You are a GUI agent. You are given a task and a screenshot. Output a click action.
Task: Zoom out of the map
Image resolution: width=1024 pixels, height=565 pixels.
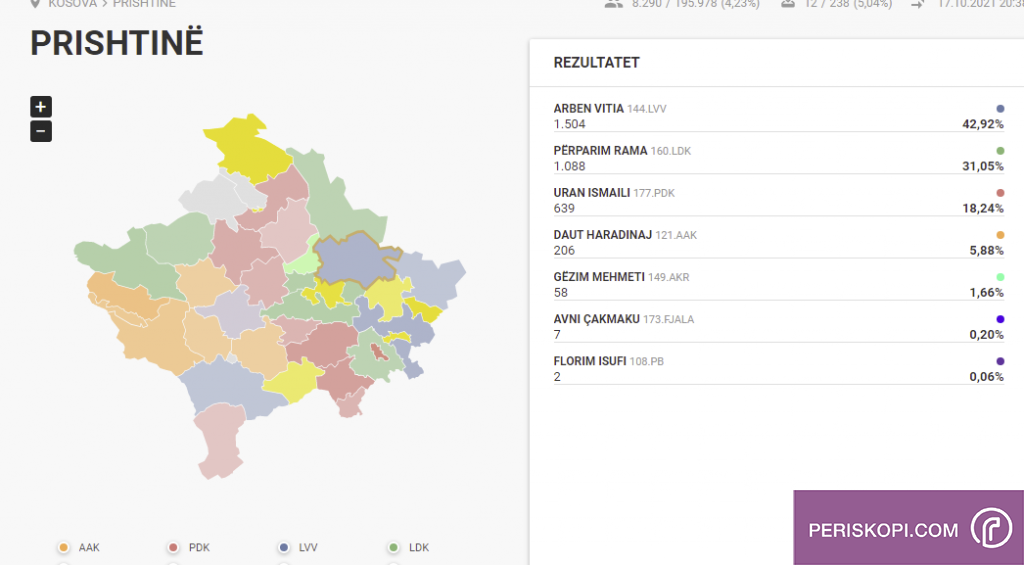coord(41,131)
